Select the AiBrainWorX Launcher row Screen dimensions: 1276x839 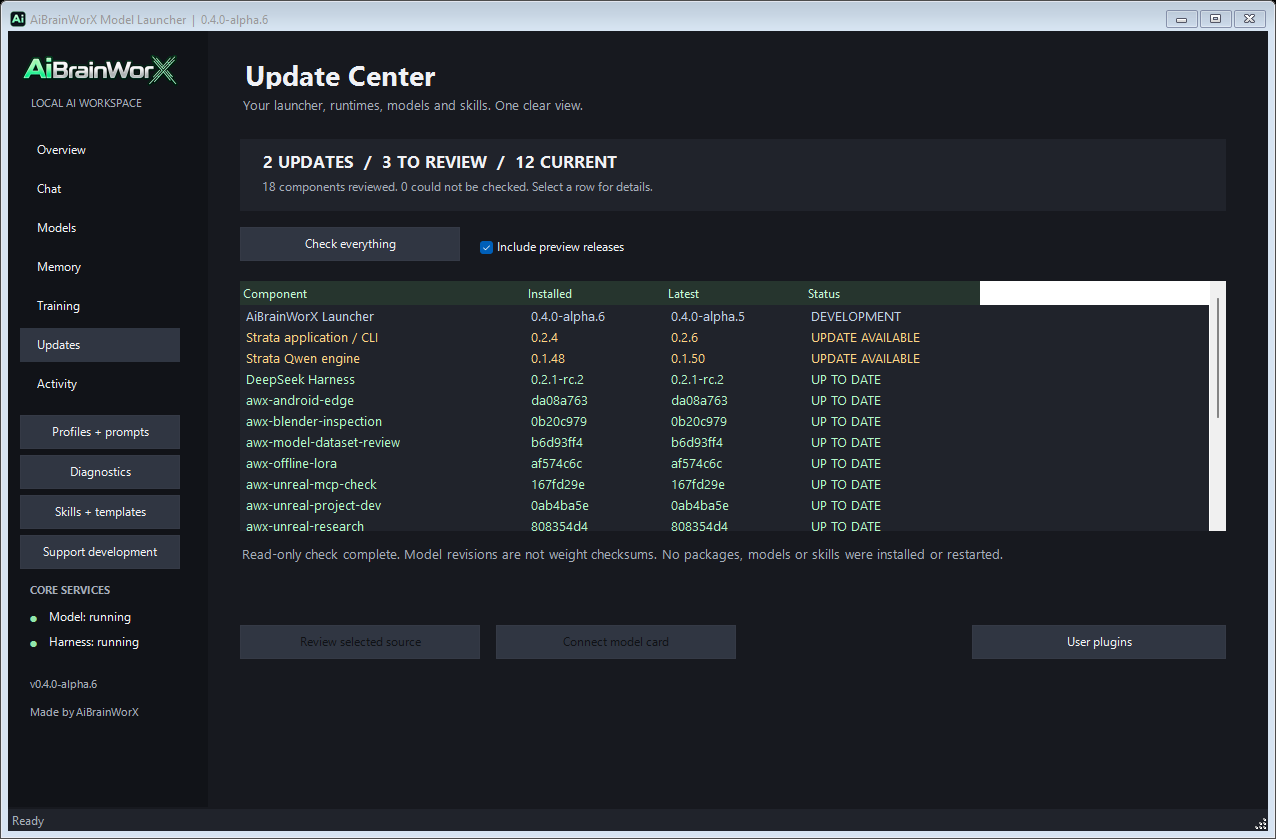(725, 317)
